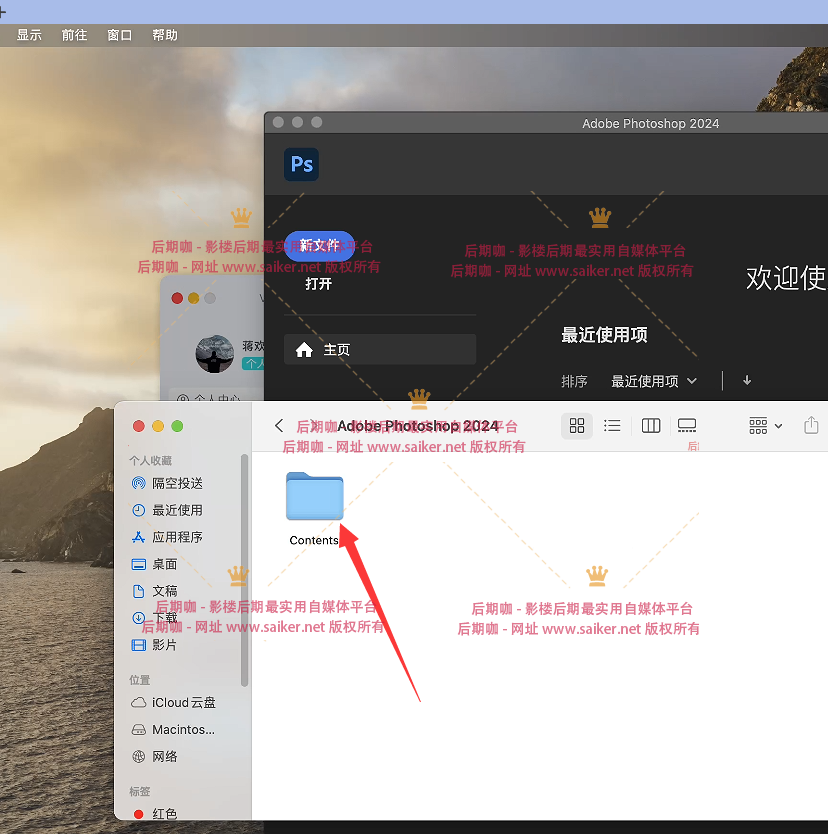Switch Finder to icon view
Screen dimensions: 828x834
[x=577, y=426]
